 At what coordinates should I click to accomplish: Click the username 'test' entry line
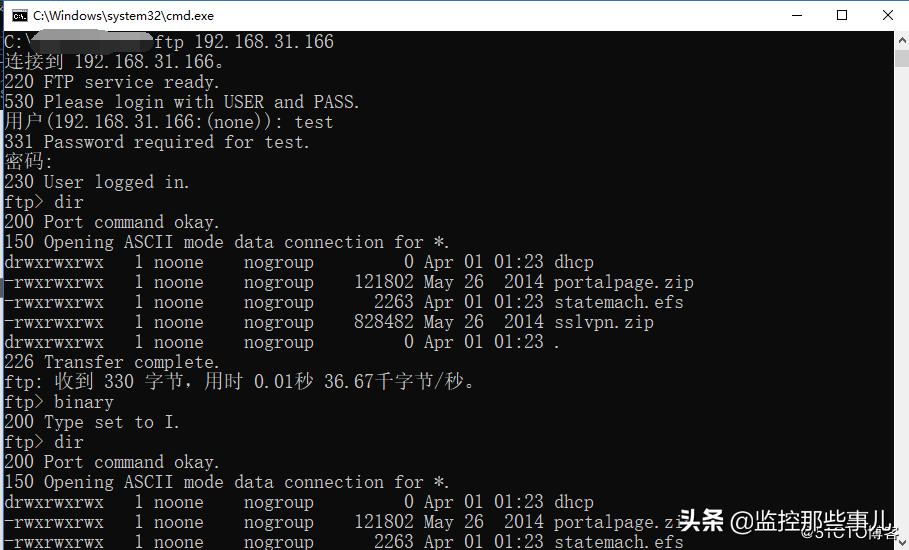tap(169, 122)
